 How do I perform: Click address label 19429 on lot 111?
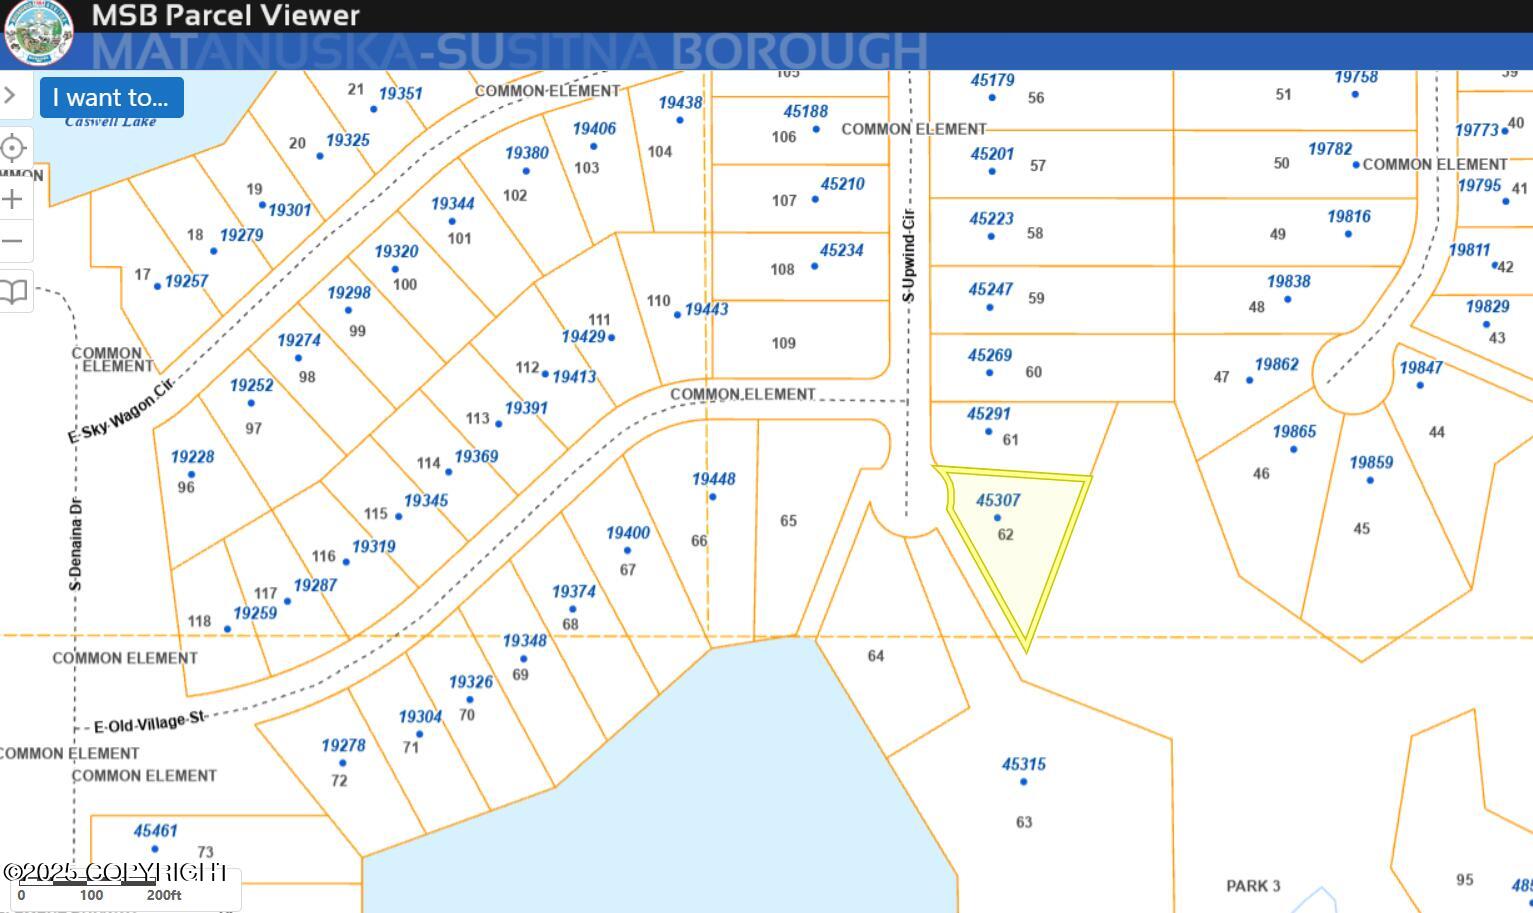coord(583,337)
